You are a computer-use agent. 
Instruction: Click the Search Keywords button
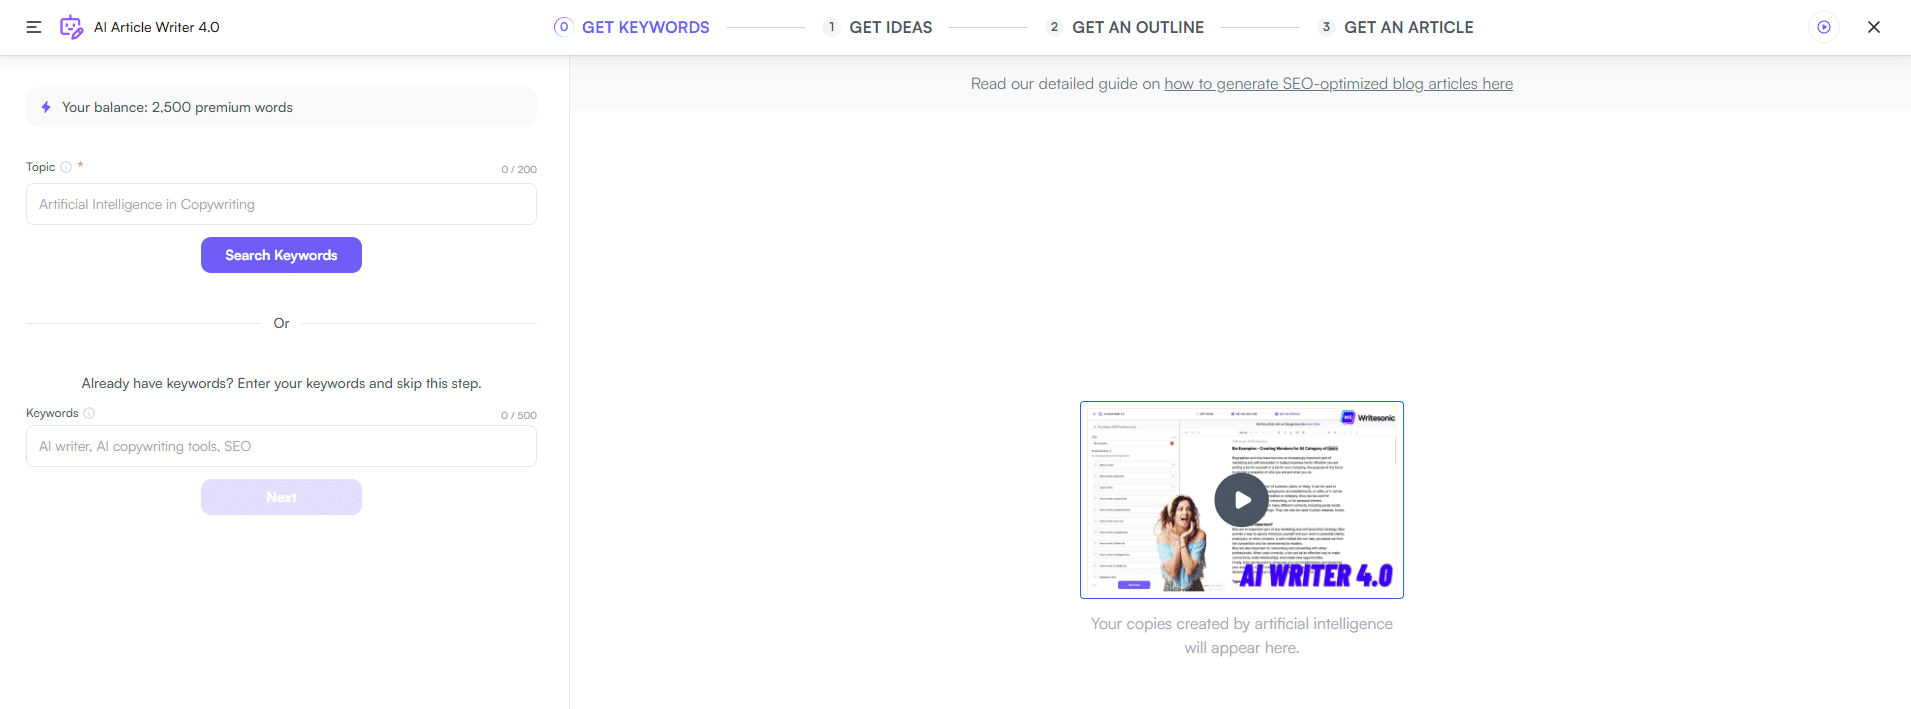[281, 255]
